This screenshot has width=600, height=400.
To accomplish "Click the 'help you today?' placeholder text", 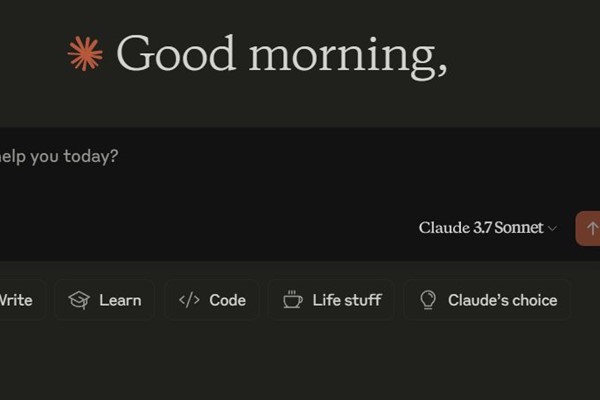I will (59, 157).
